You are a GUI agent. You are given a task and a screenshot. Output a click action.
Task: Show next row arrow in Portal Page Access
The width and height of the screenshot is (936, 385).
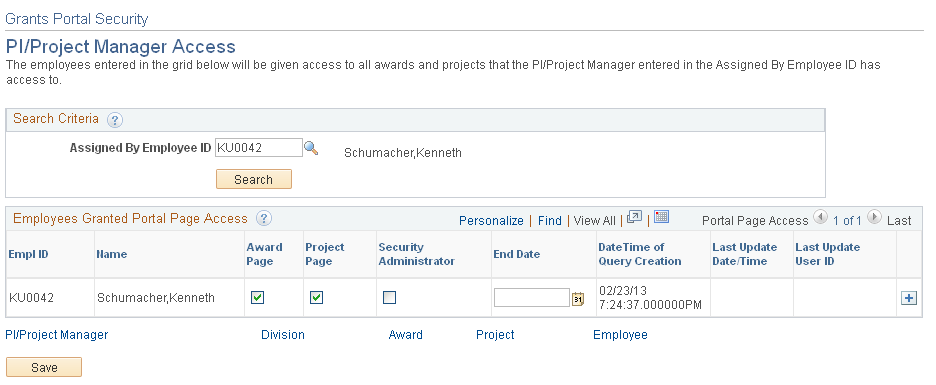coord(874,217)
